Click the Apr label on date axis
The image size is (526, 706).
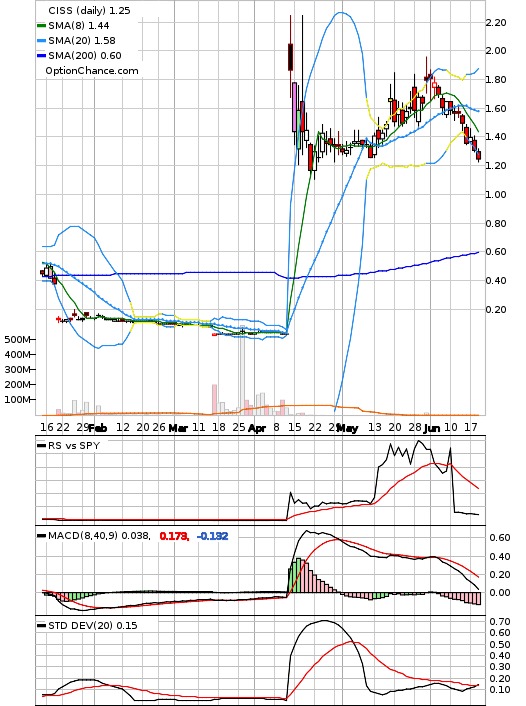tap(257, 428)
